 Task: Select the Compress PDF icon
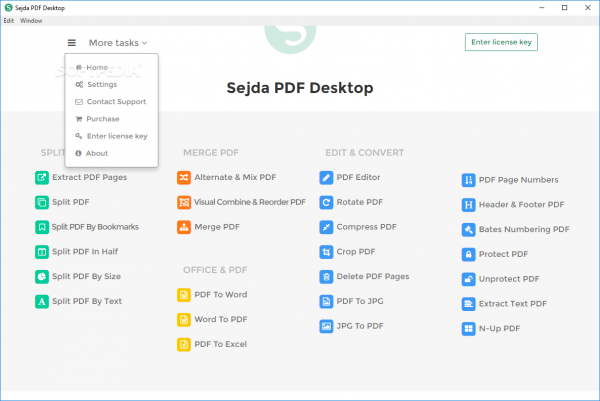tap(326, 227)
